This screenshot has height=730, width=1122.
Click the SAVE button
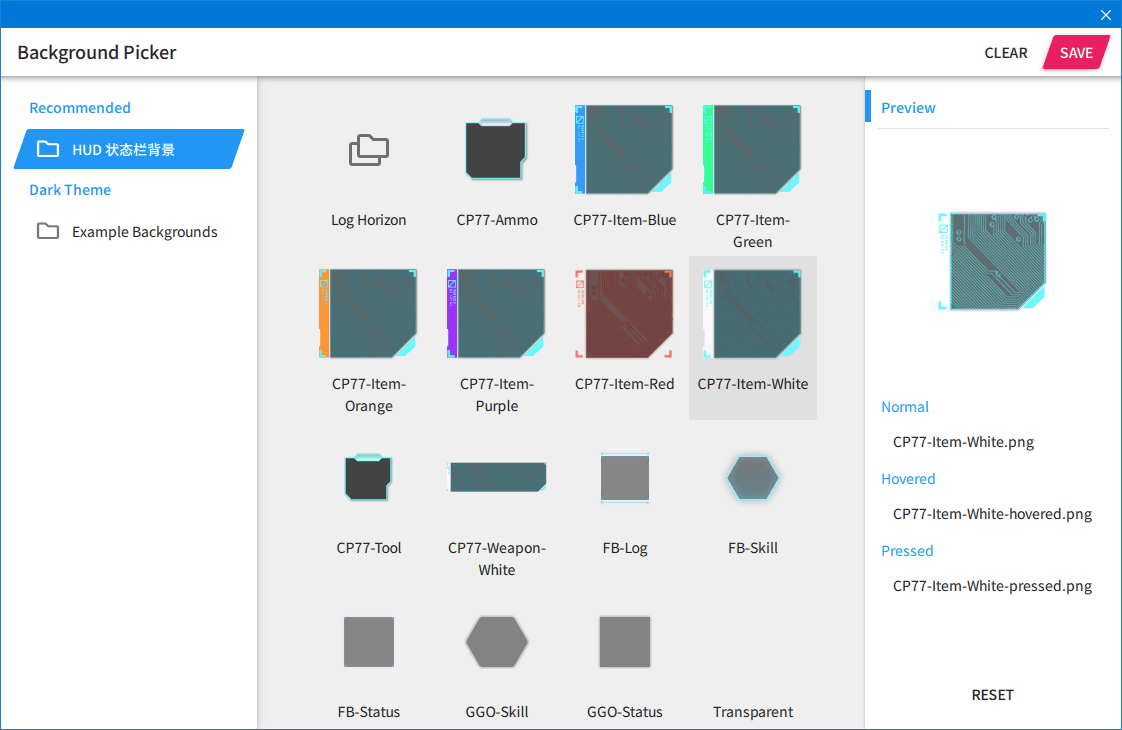(x=1075, y=53)
